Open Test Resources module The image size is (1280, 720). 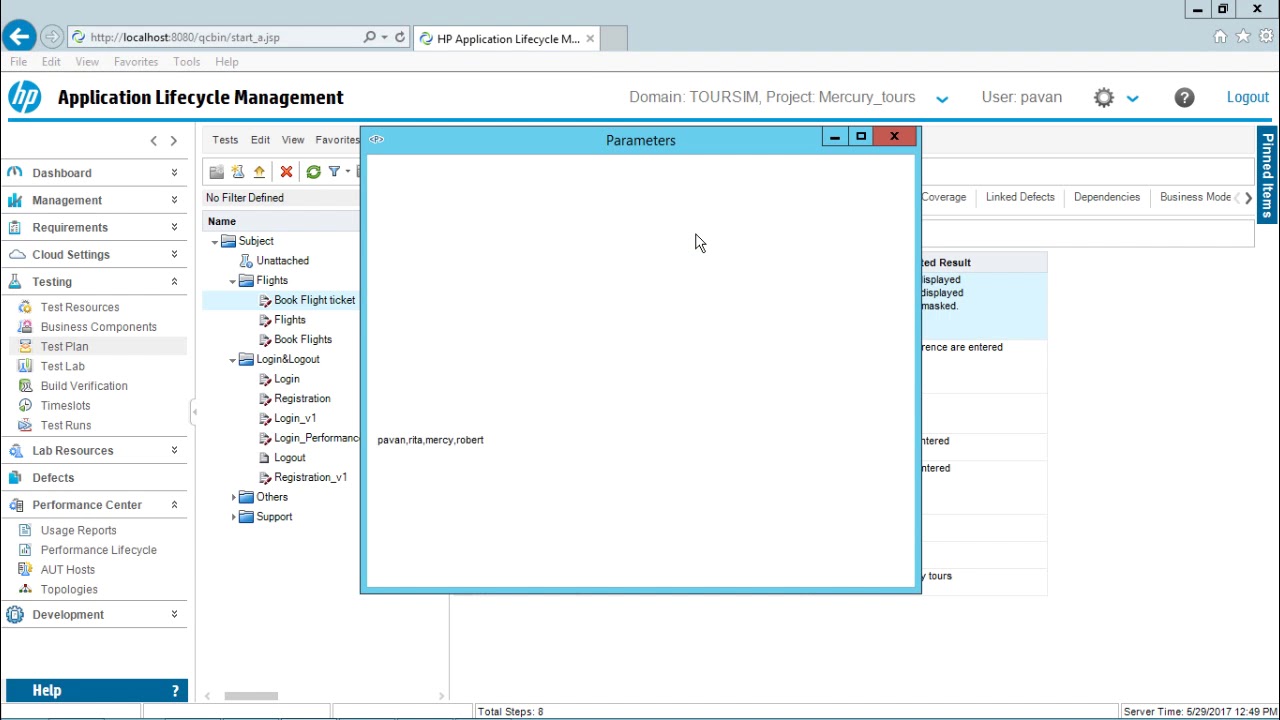79,307
